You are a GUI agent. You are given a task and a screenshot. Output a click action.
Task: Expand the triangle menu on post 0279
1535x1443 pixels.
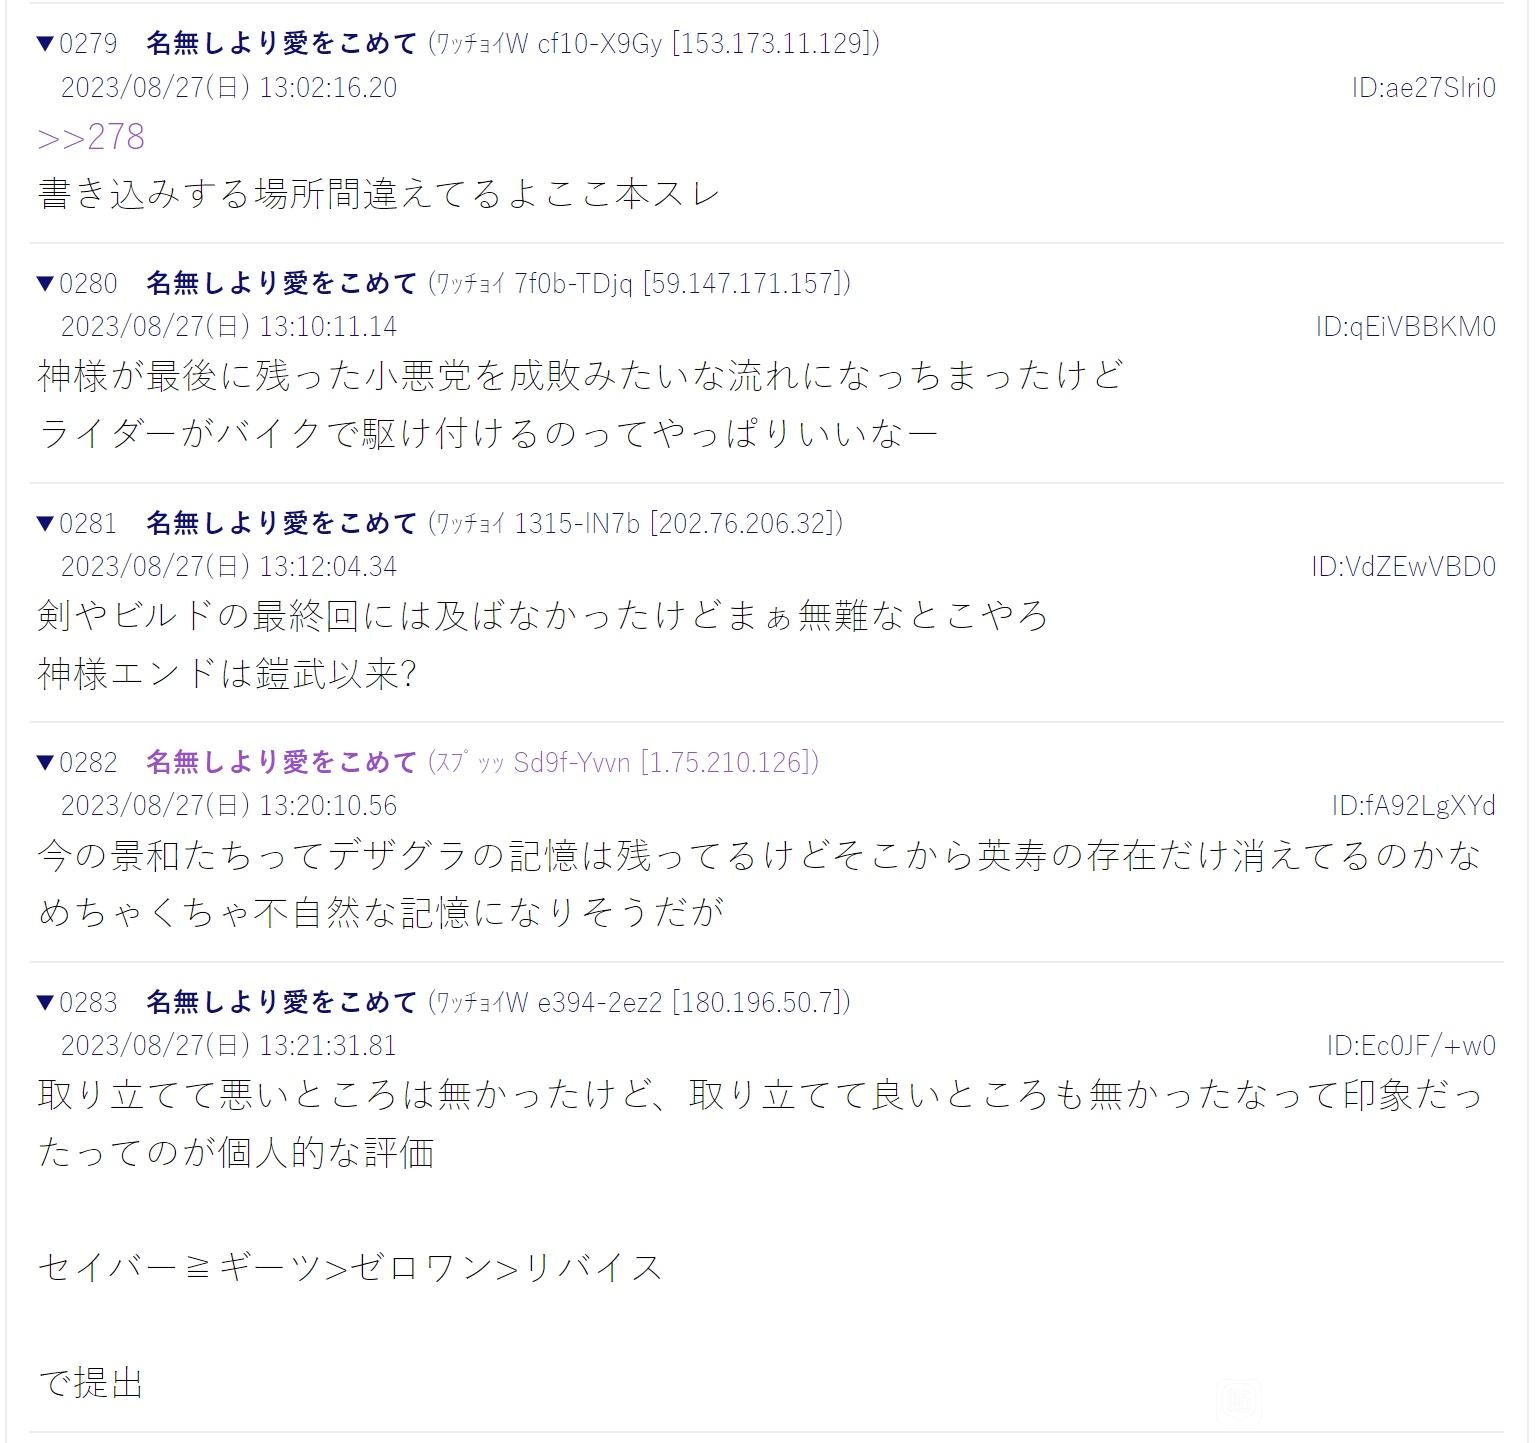[x=45, y=43]
